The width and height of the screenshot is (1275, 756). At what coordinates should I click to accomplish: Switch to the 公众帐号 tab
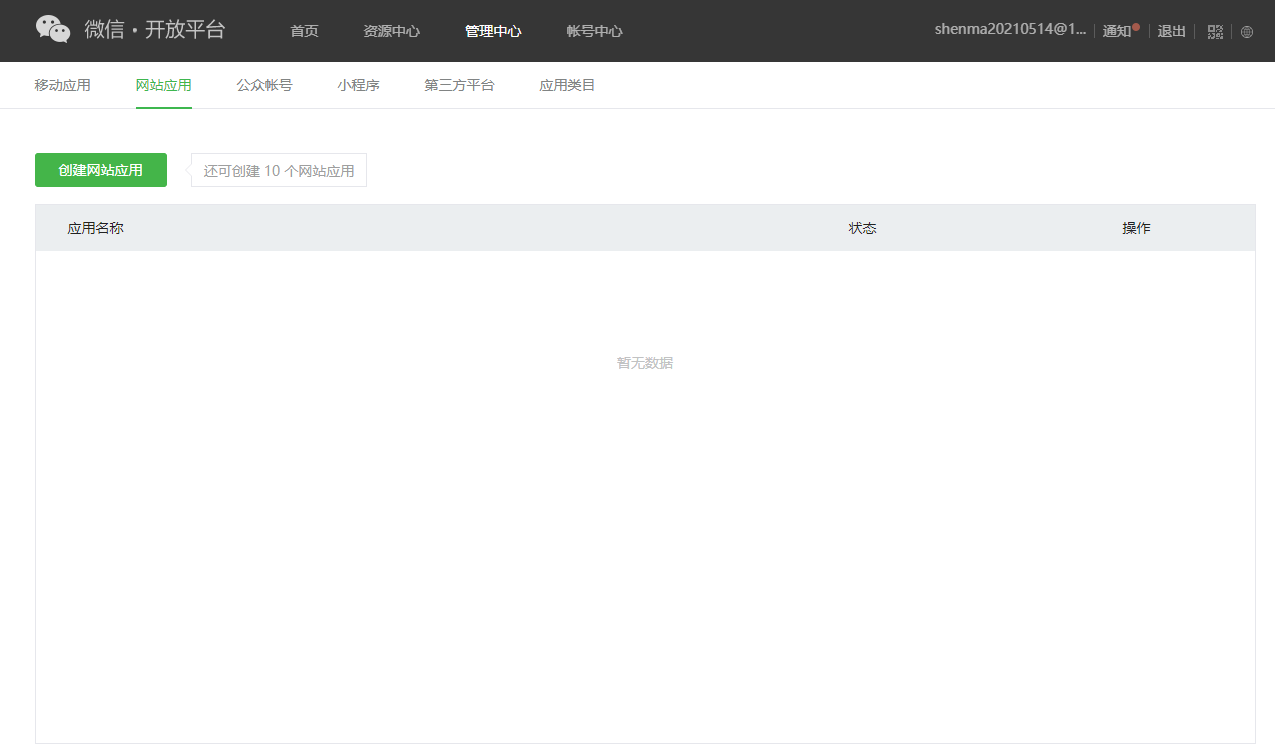264,85
